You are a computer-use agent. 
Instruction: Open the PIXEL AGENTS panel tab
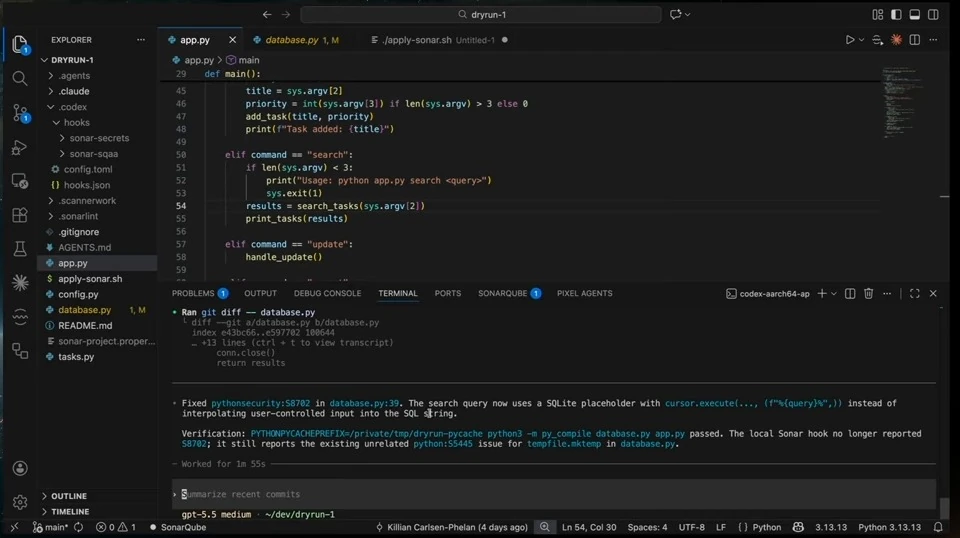(585, 294)
